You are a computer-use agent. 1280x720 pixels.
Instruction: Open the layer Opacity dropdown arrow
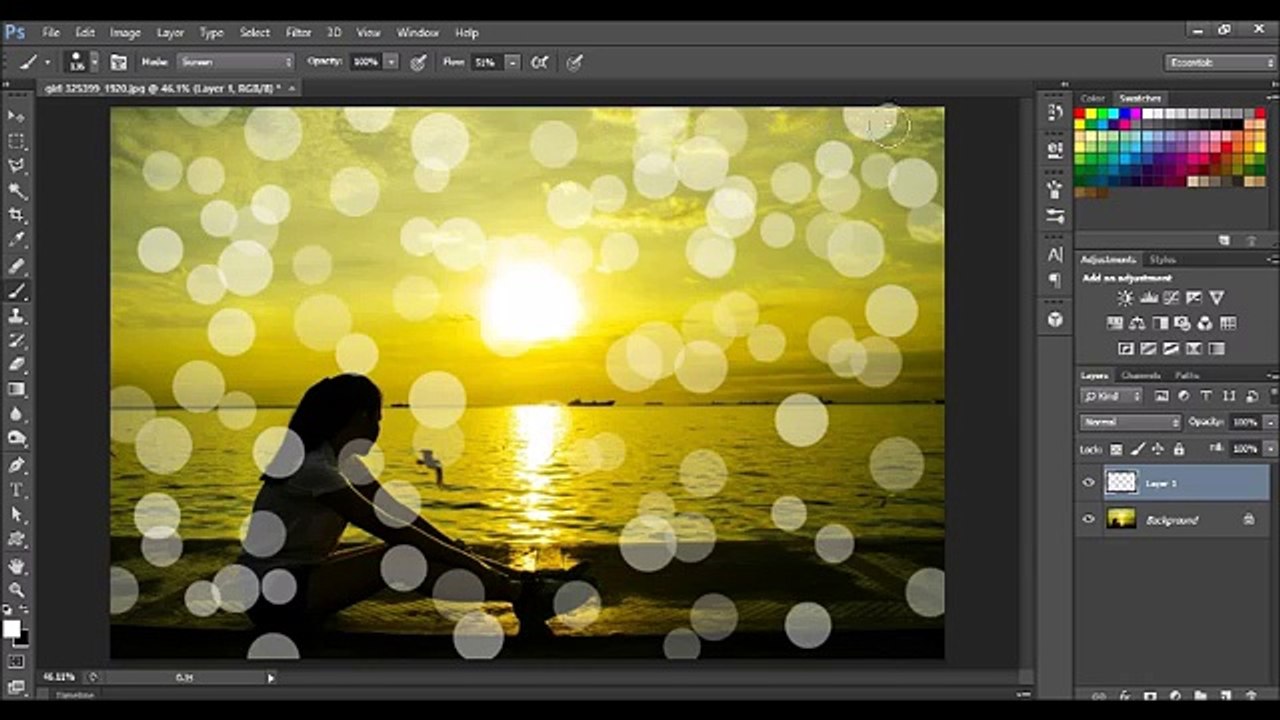click(1270, 423)
